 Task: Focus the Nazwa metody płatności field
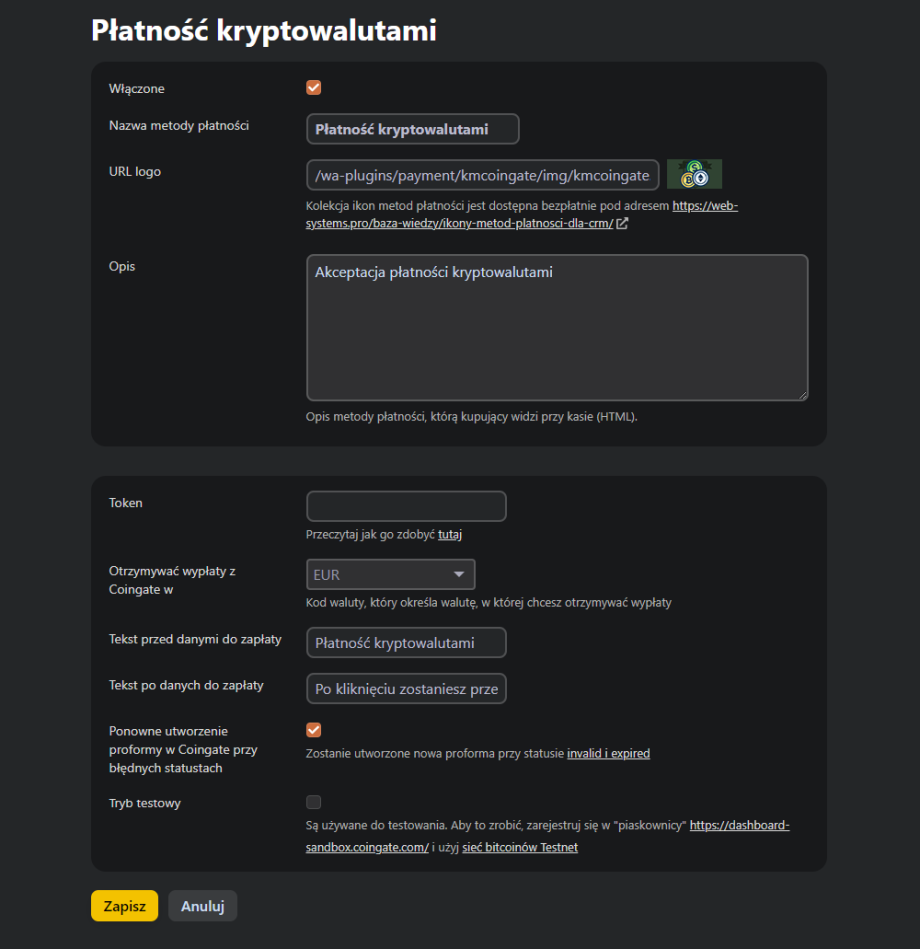(412, 129)
